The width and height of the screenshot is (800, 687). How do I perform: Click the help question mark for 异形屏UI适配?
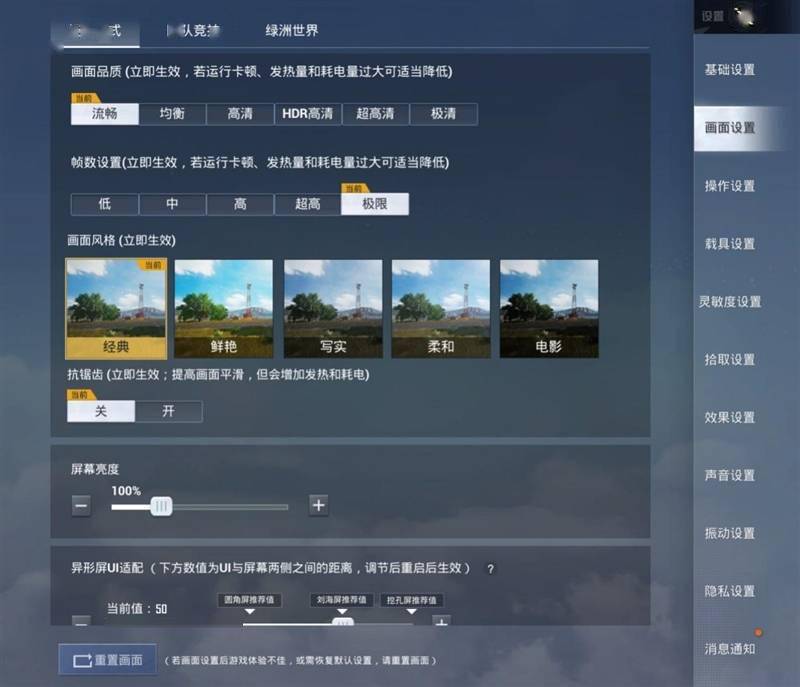point(490,569)
